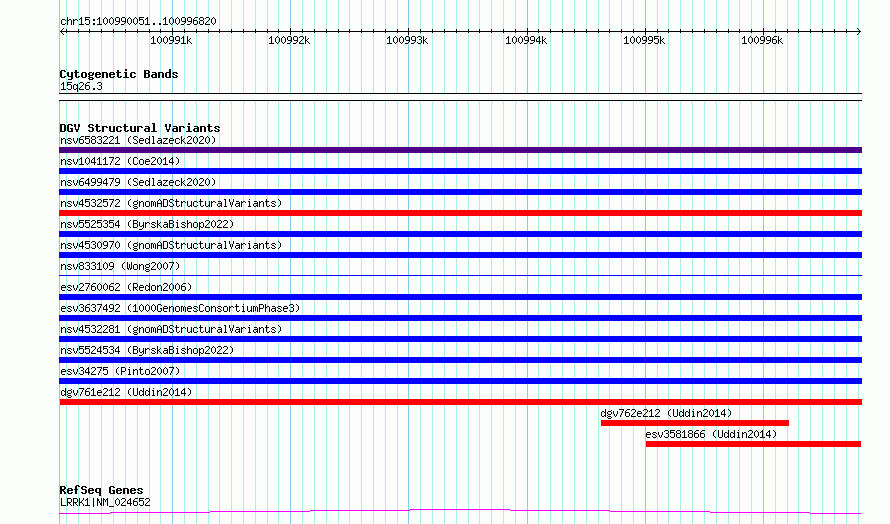Select the 100996k ruler tick label
Screen dimensions: 890x524
(762, 40)
